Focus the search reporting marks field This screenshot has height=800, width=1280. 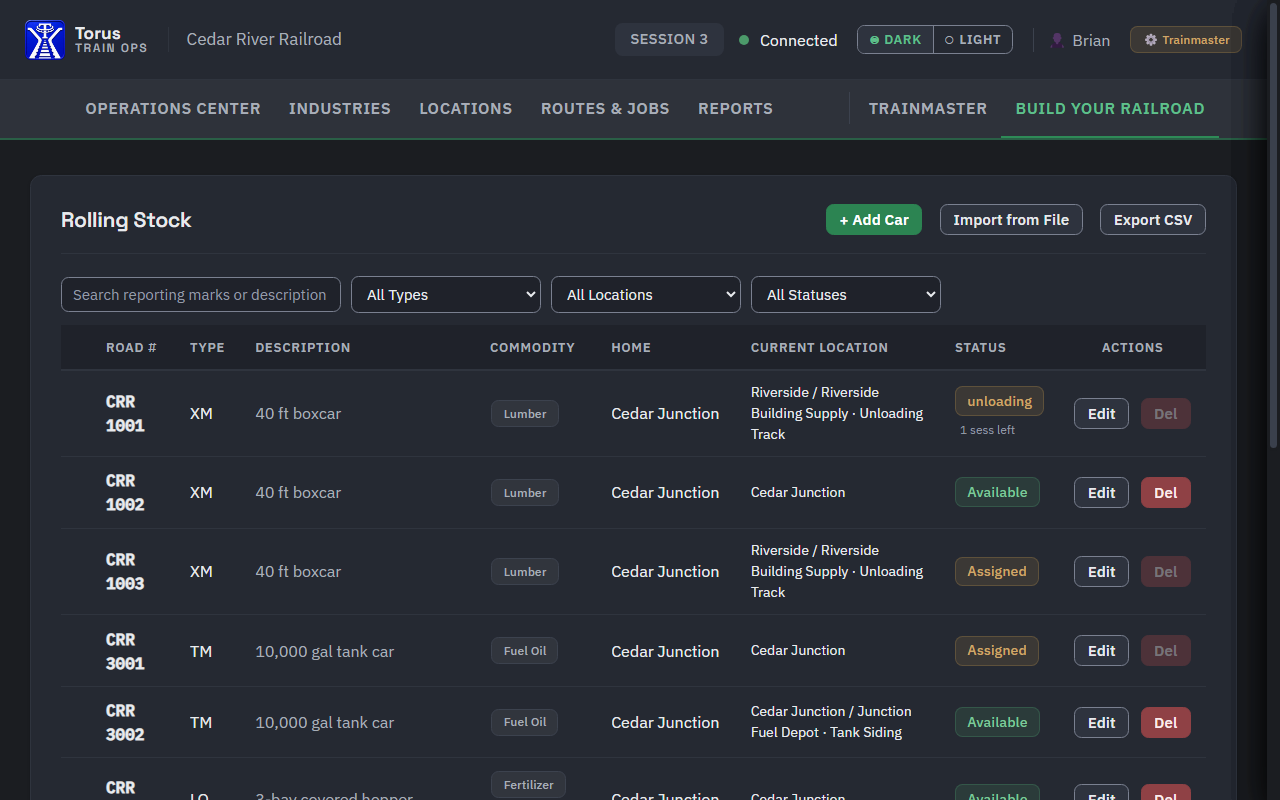(201, 295)
